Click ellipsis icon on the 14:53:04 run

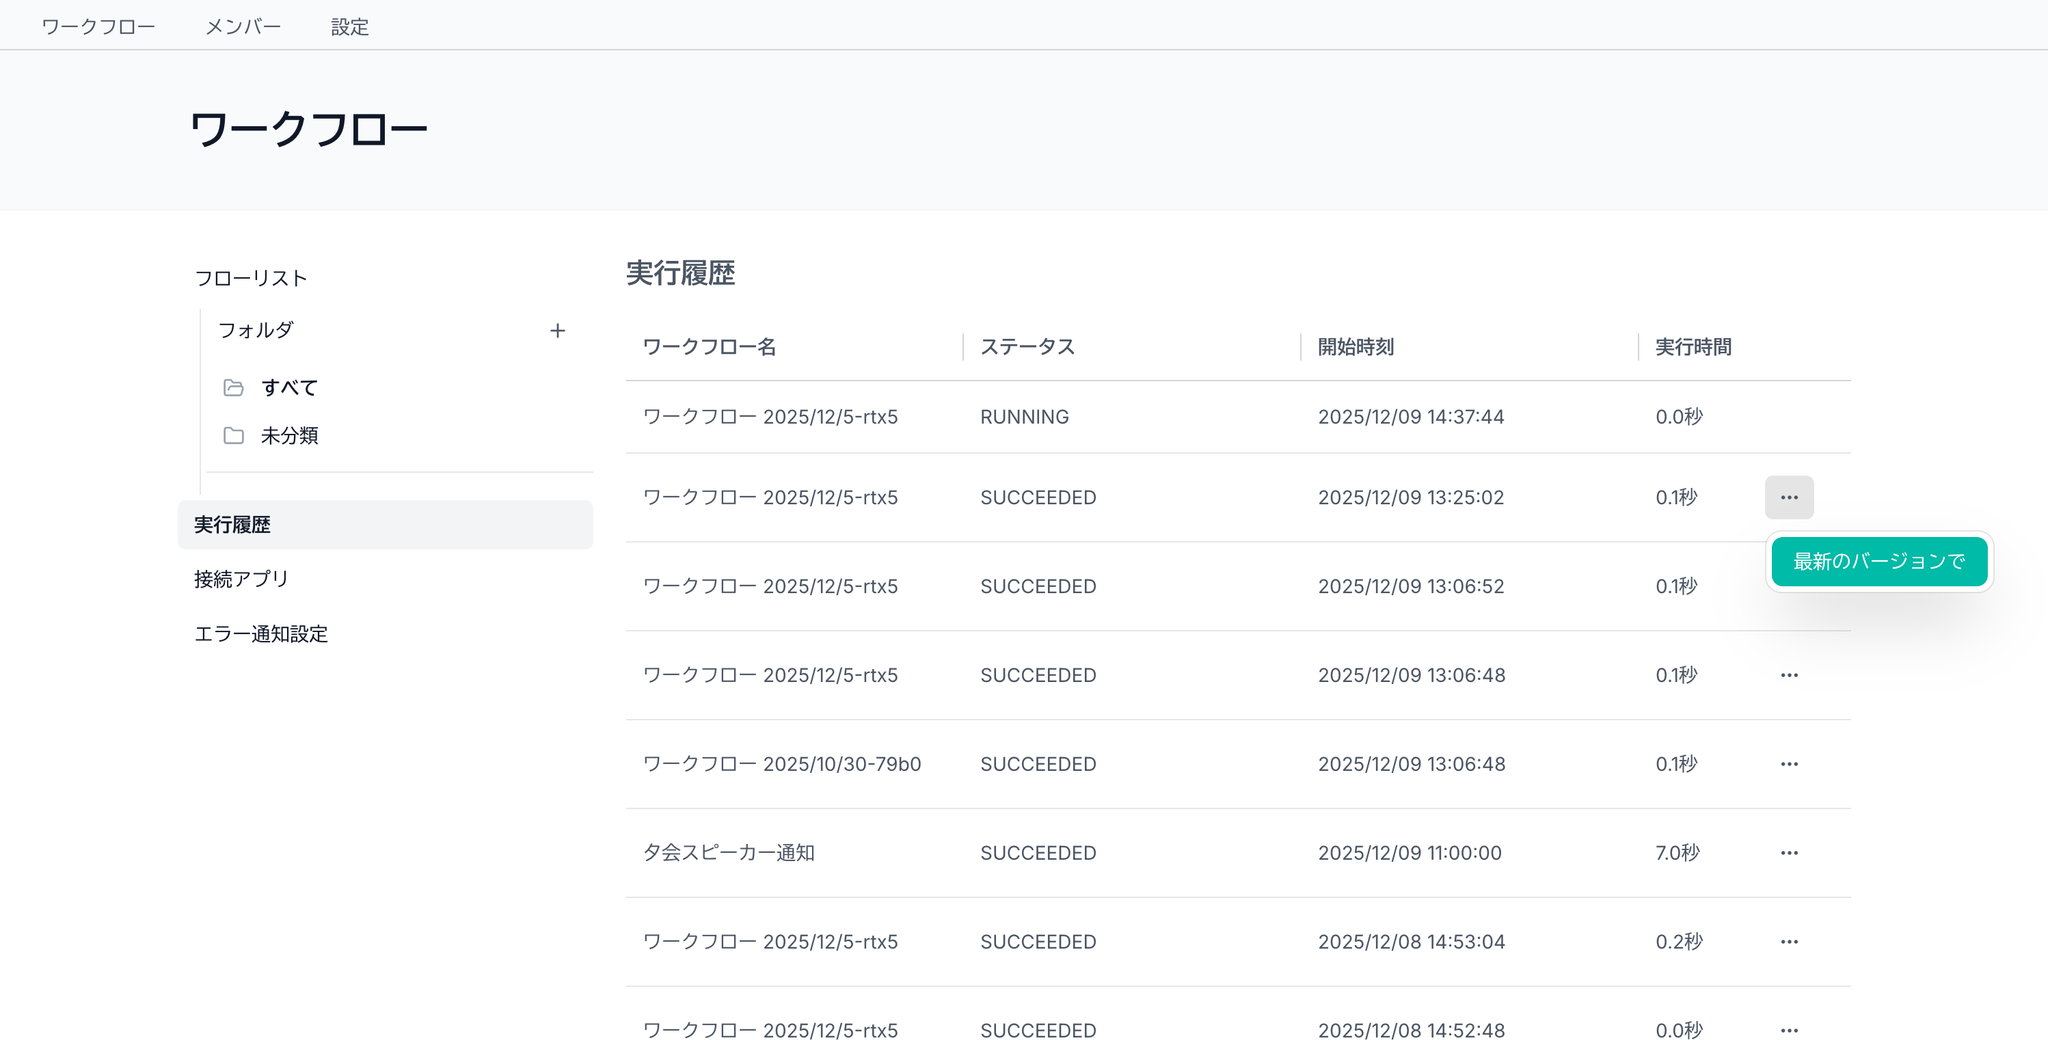pos(1788,942)
